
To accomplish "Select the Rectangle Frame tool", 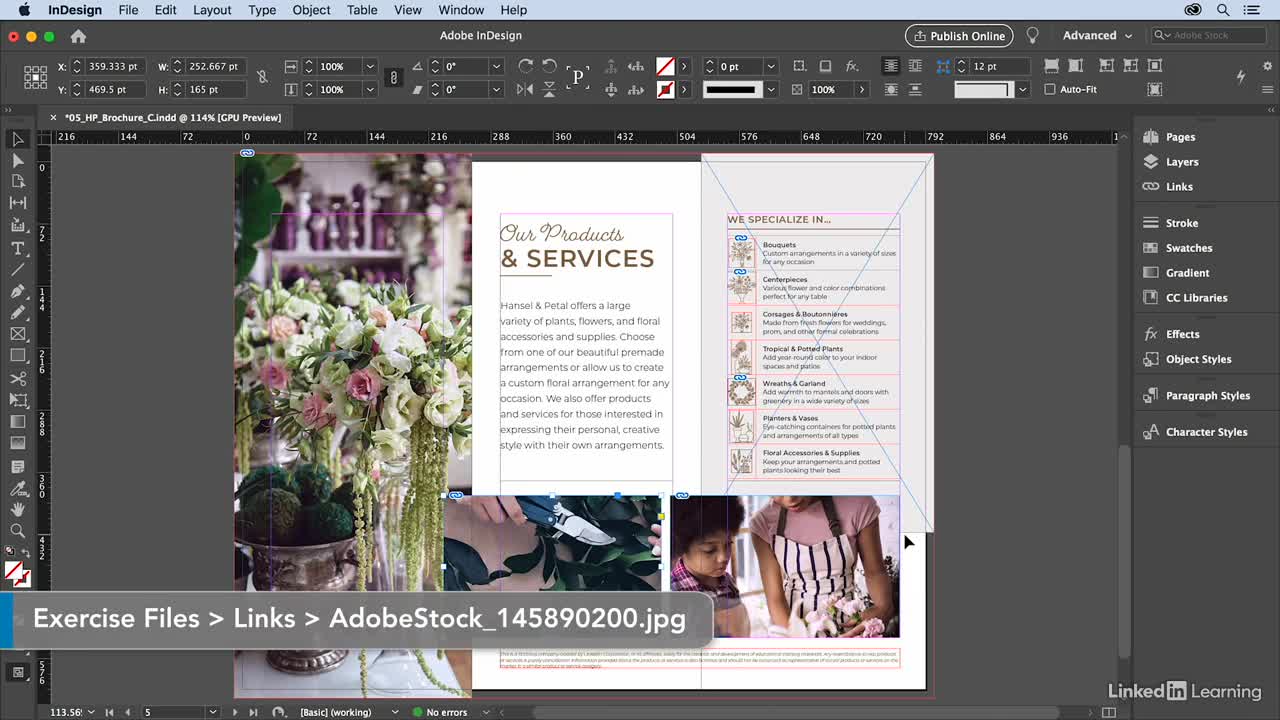I will pos(18,334).
